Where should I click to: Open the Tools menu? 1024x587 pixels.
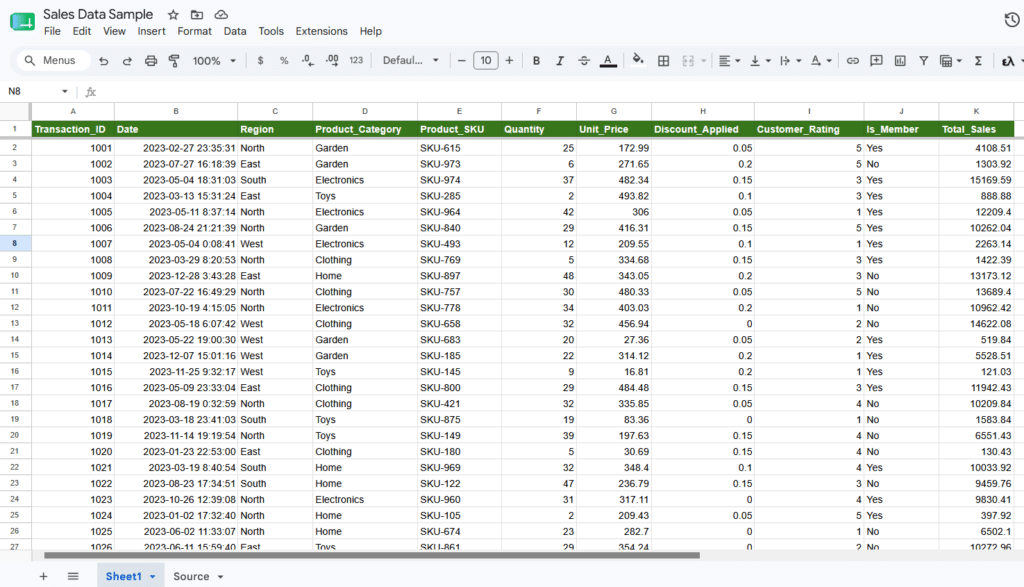[x=271, y=31]
